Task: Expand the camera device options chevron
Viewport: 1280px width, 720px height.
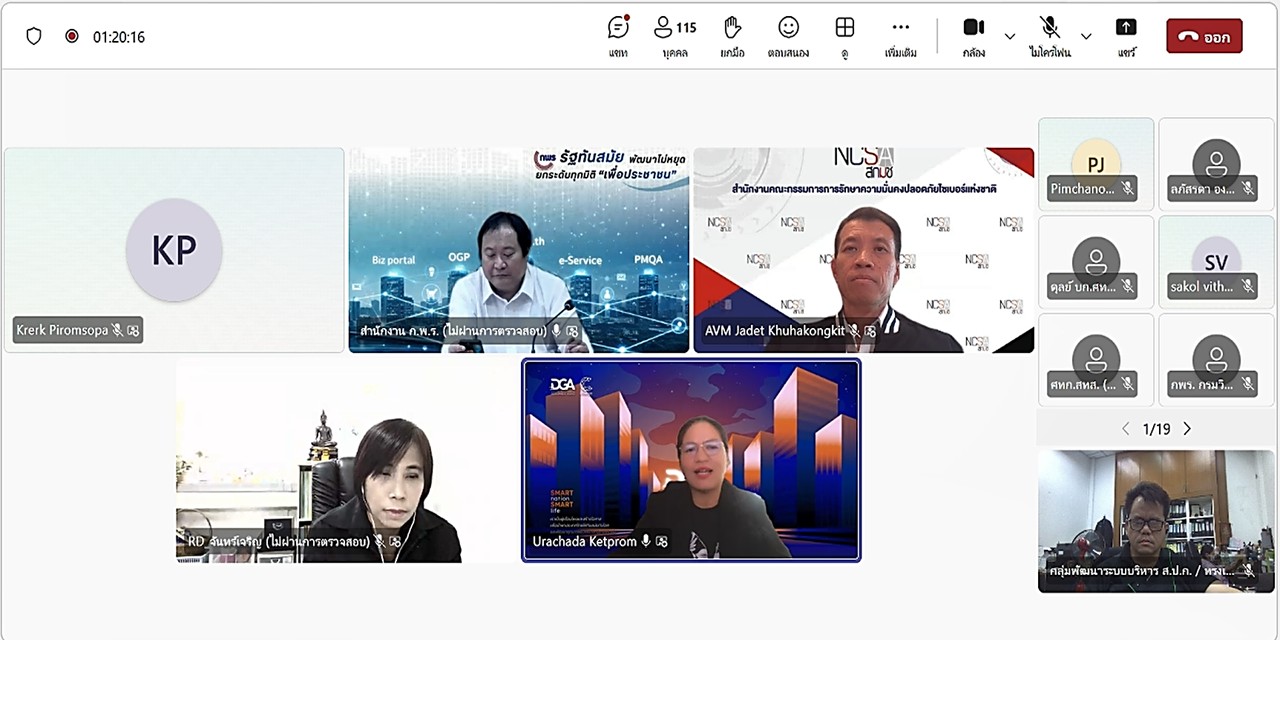Action: coord(1010,35)
